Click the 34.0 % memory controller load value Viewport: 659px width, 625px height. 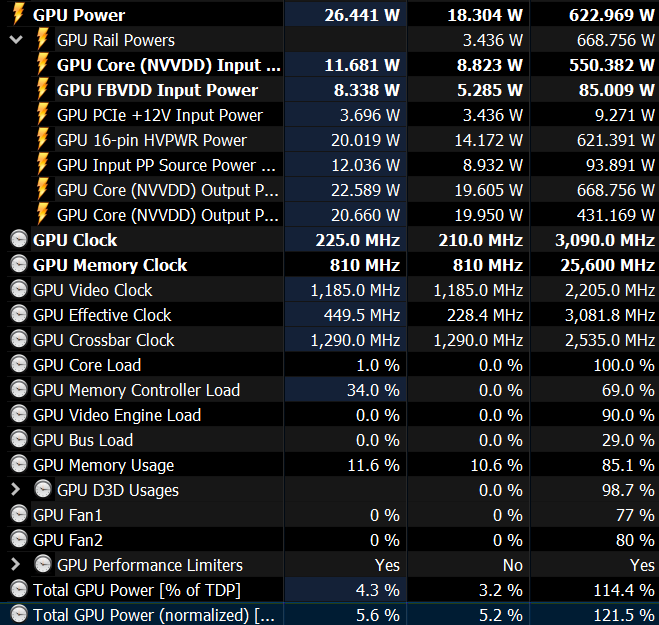[x=373, y=390]
